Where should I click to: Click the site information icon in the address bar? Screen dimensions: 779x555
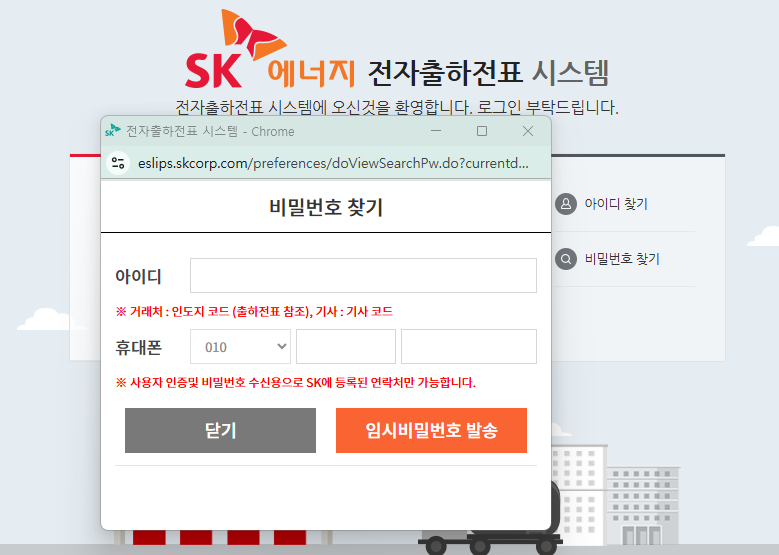118,163
